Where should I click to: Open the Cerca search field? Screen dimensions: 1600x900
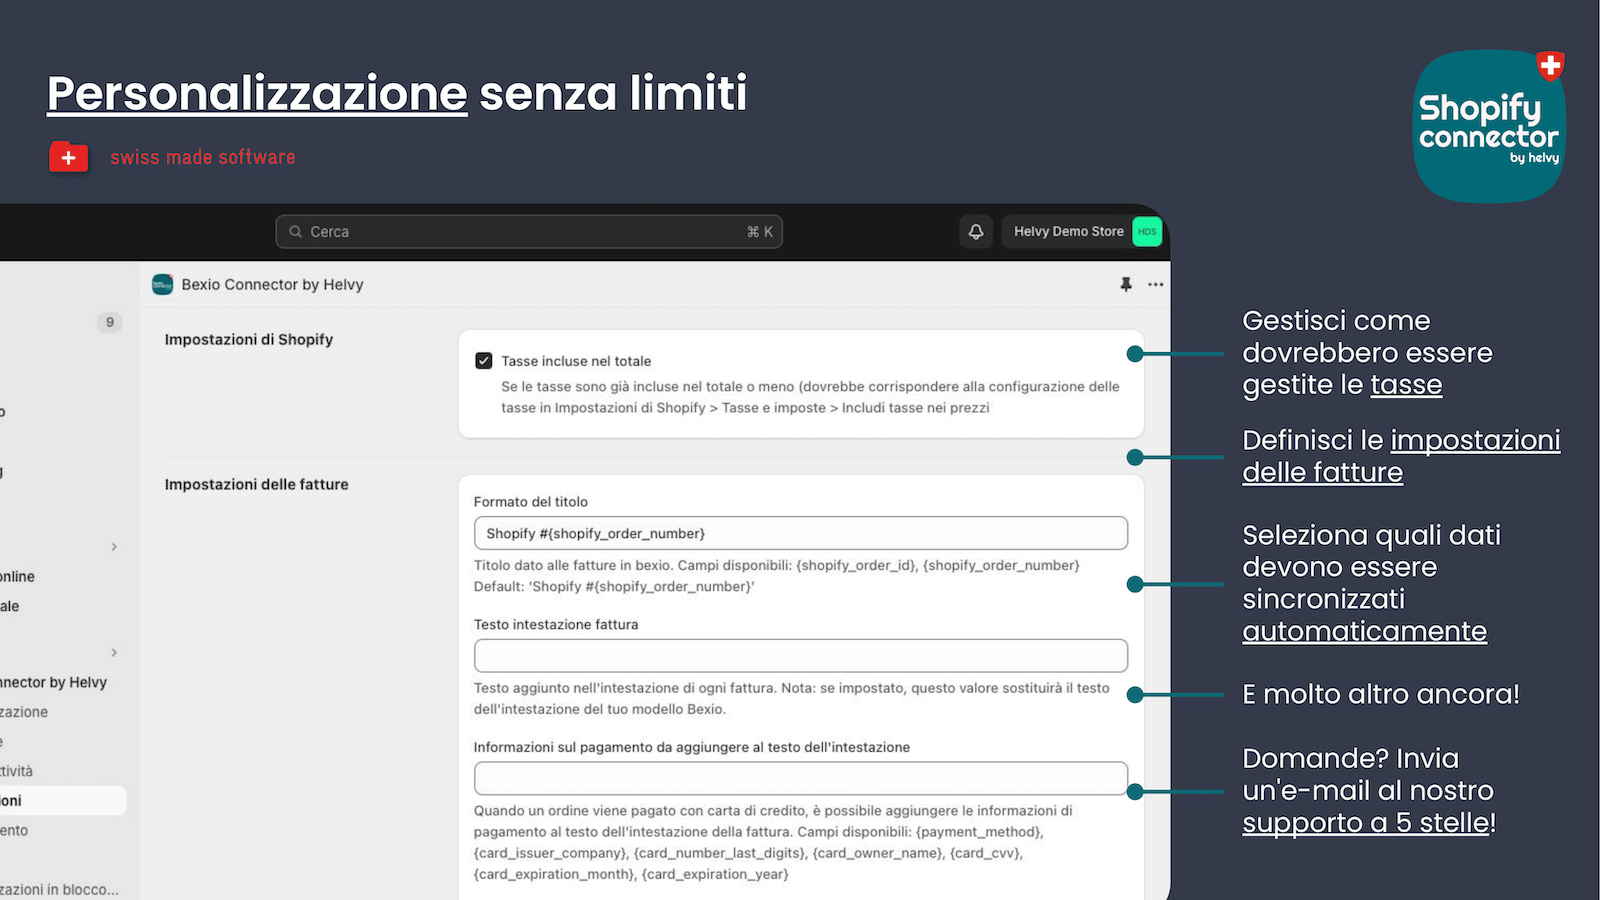[529, 232]
